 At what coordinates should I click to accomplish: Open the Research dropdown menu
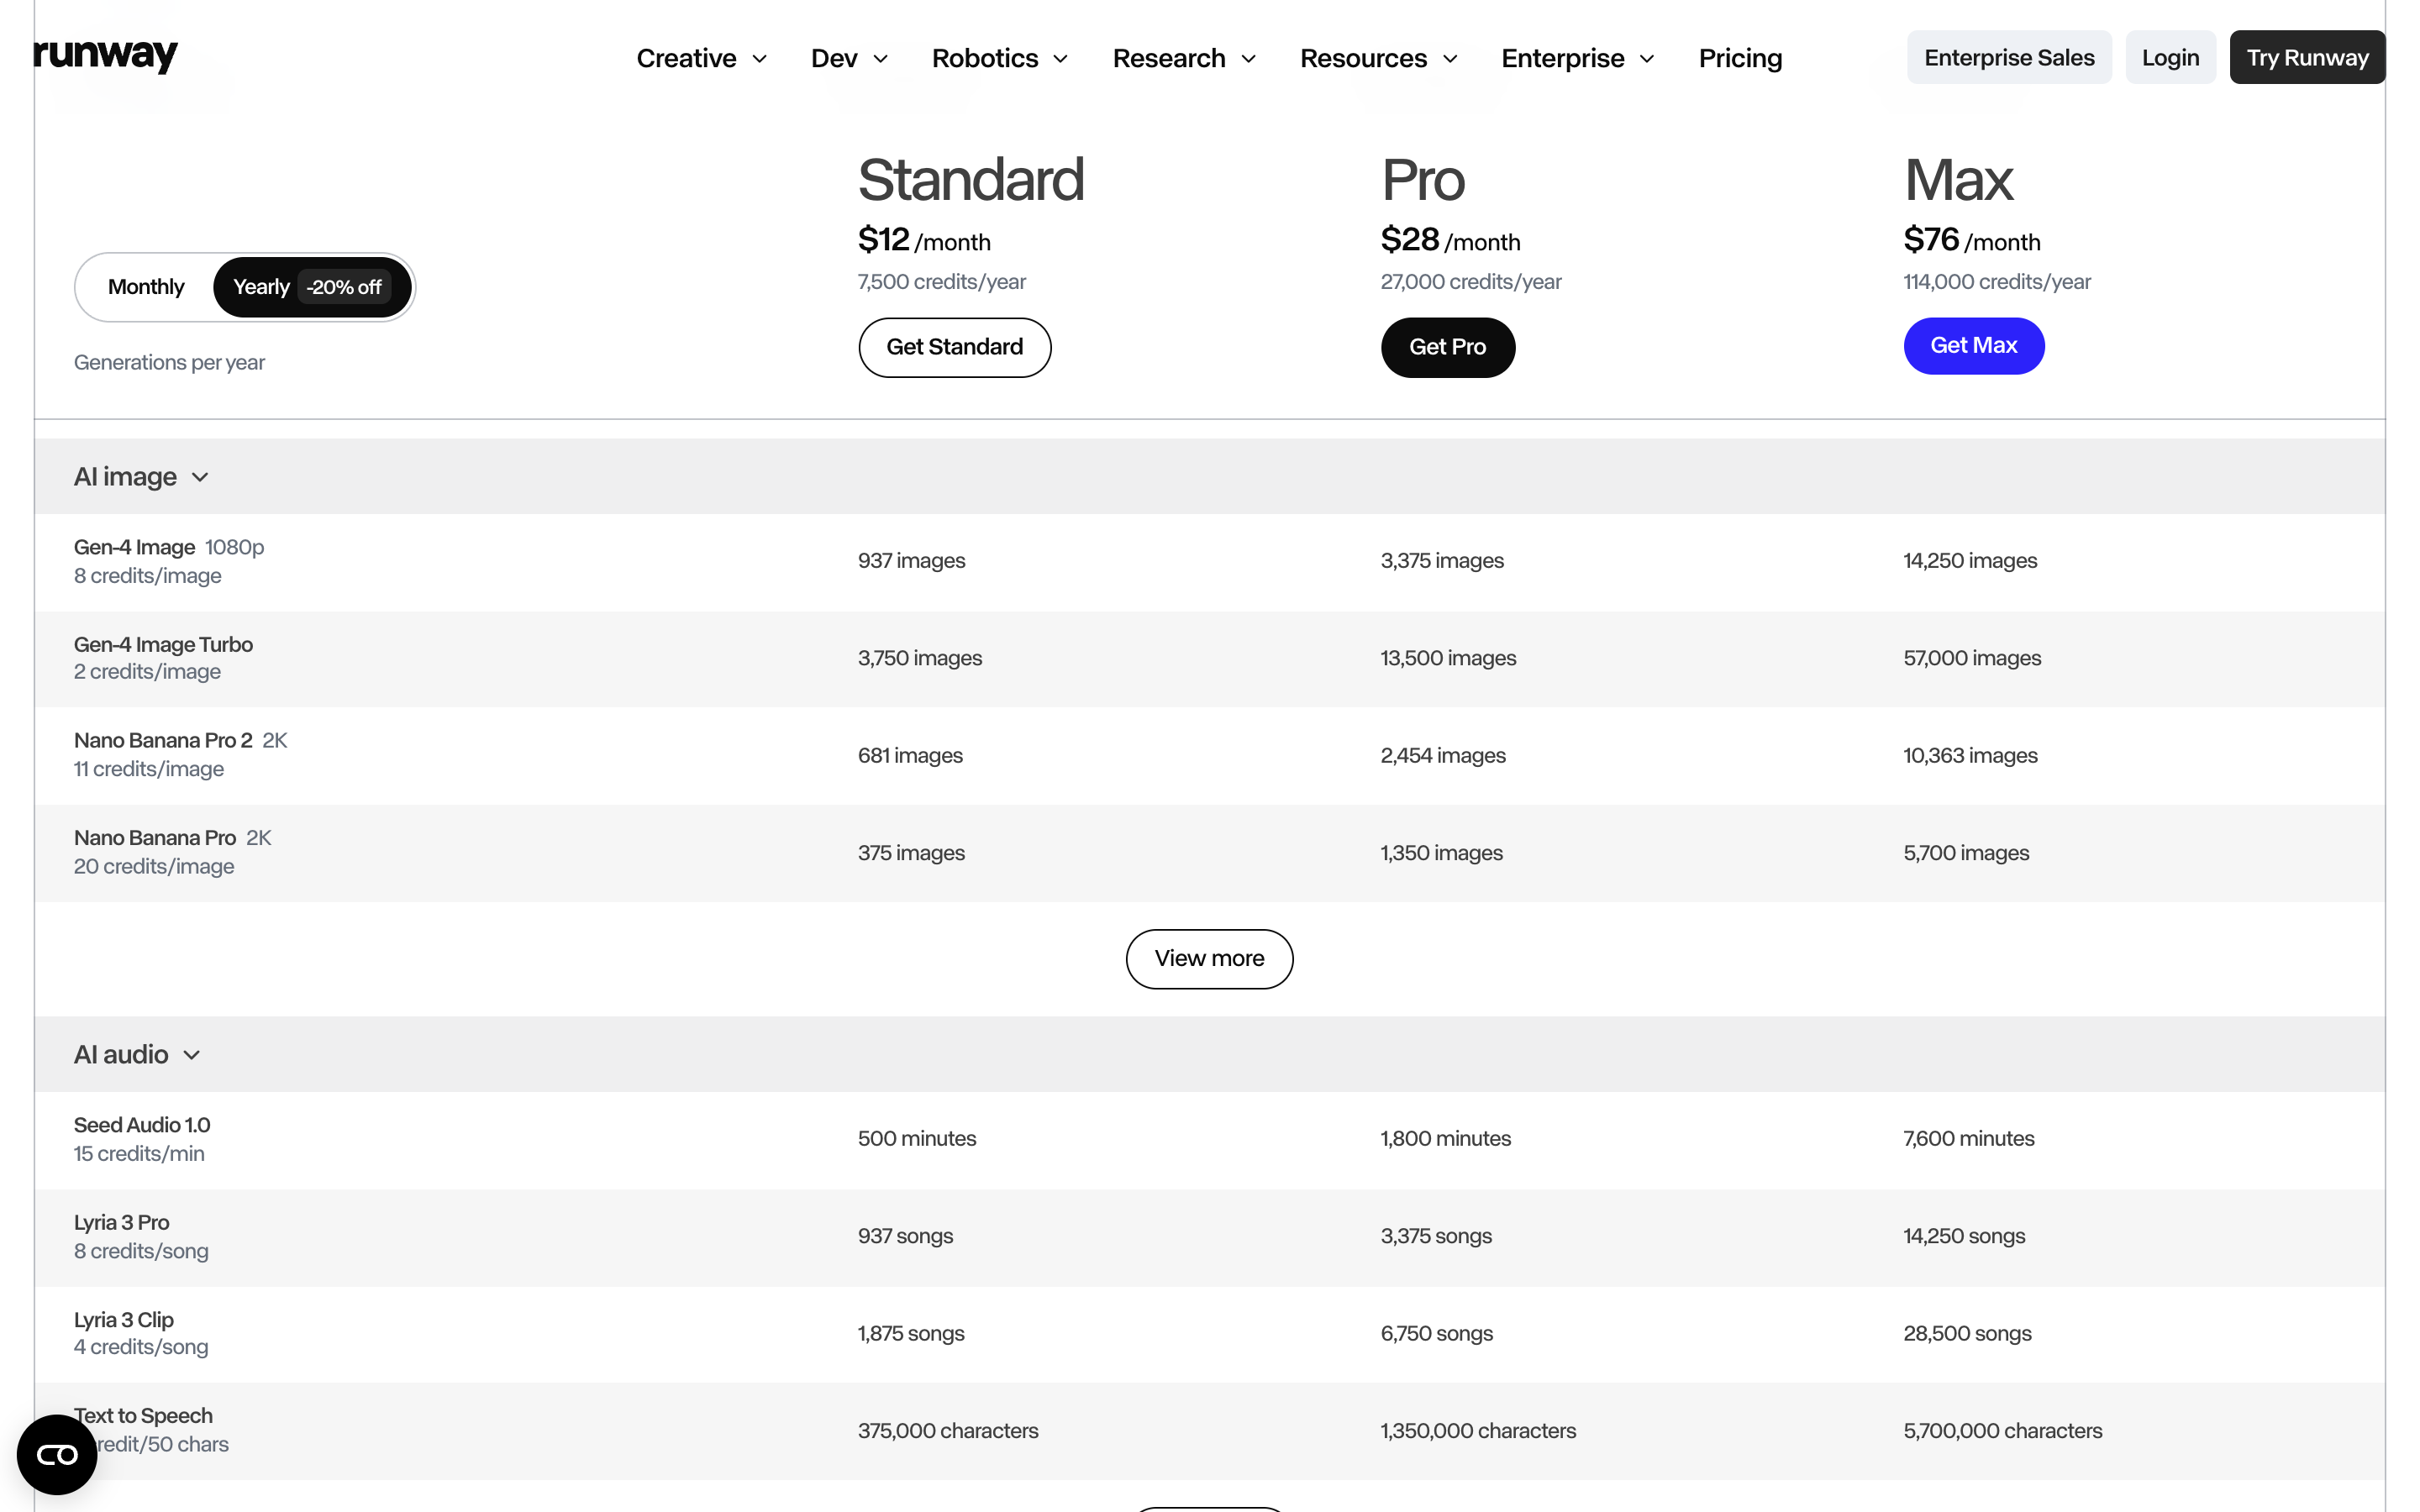point(1184,58)
